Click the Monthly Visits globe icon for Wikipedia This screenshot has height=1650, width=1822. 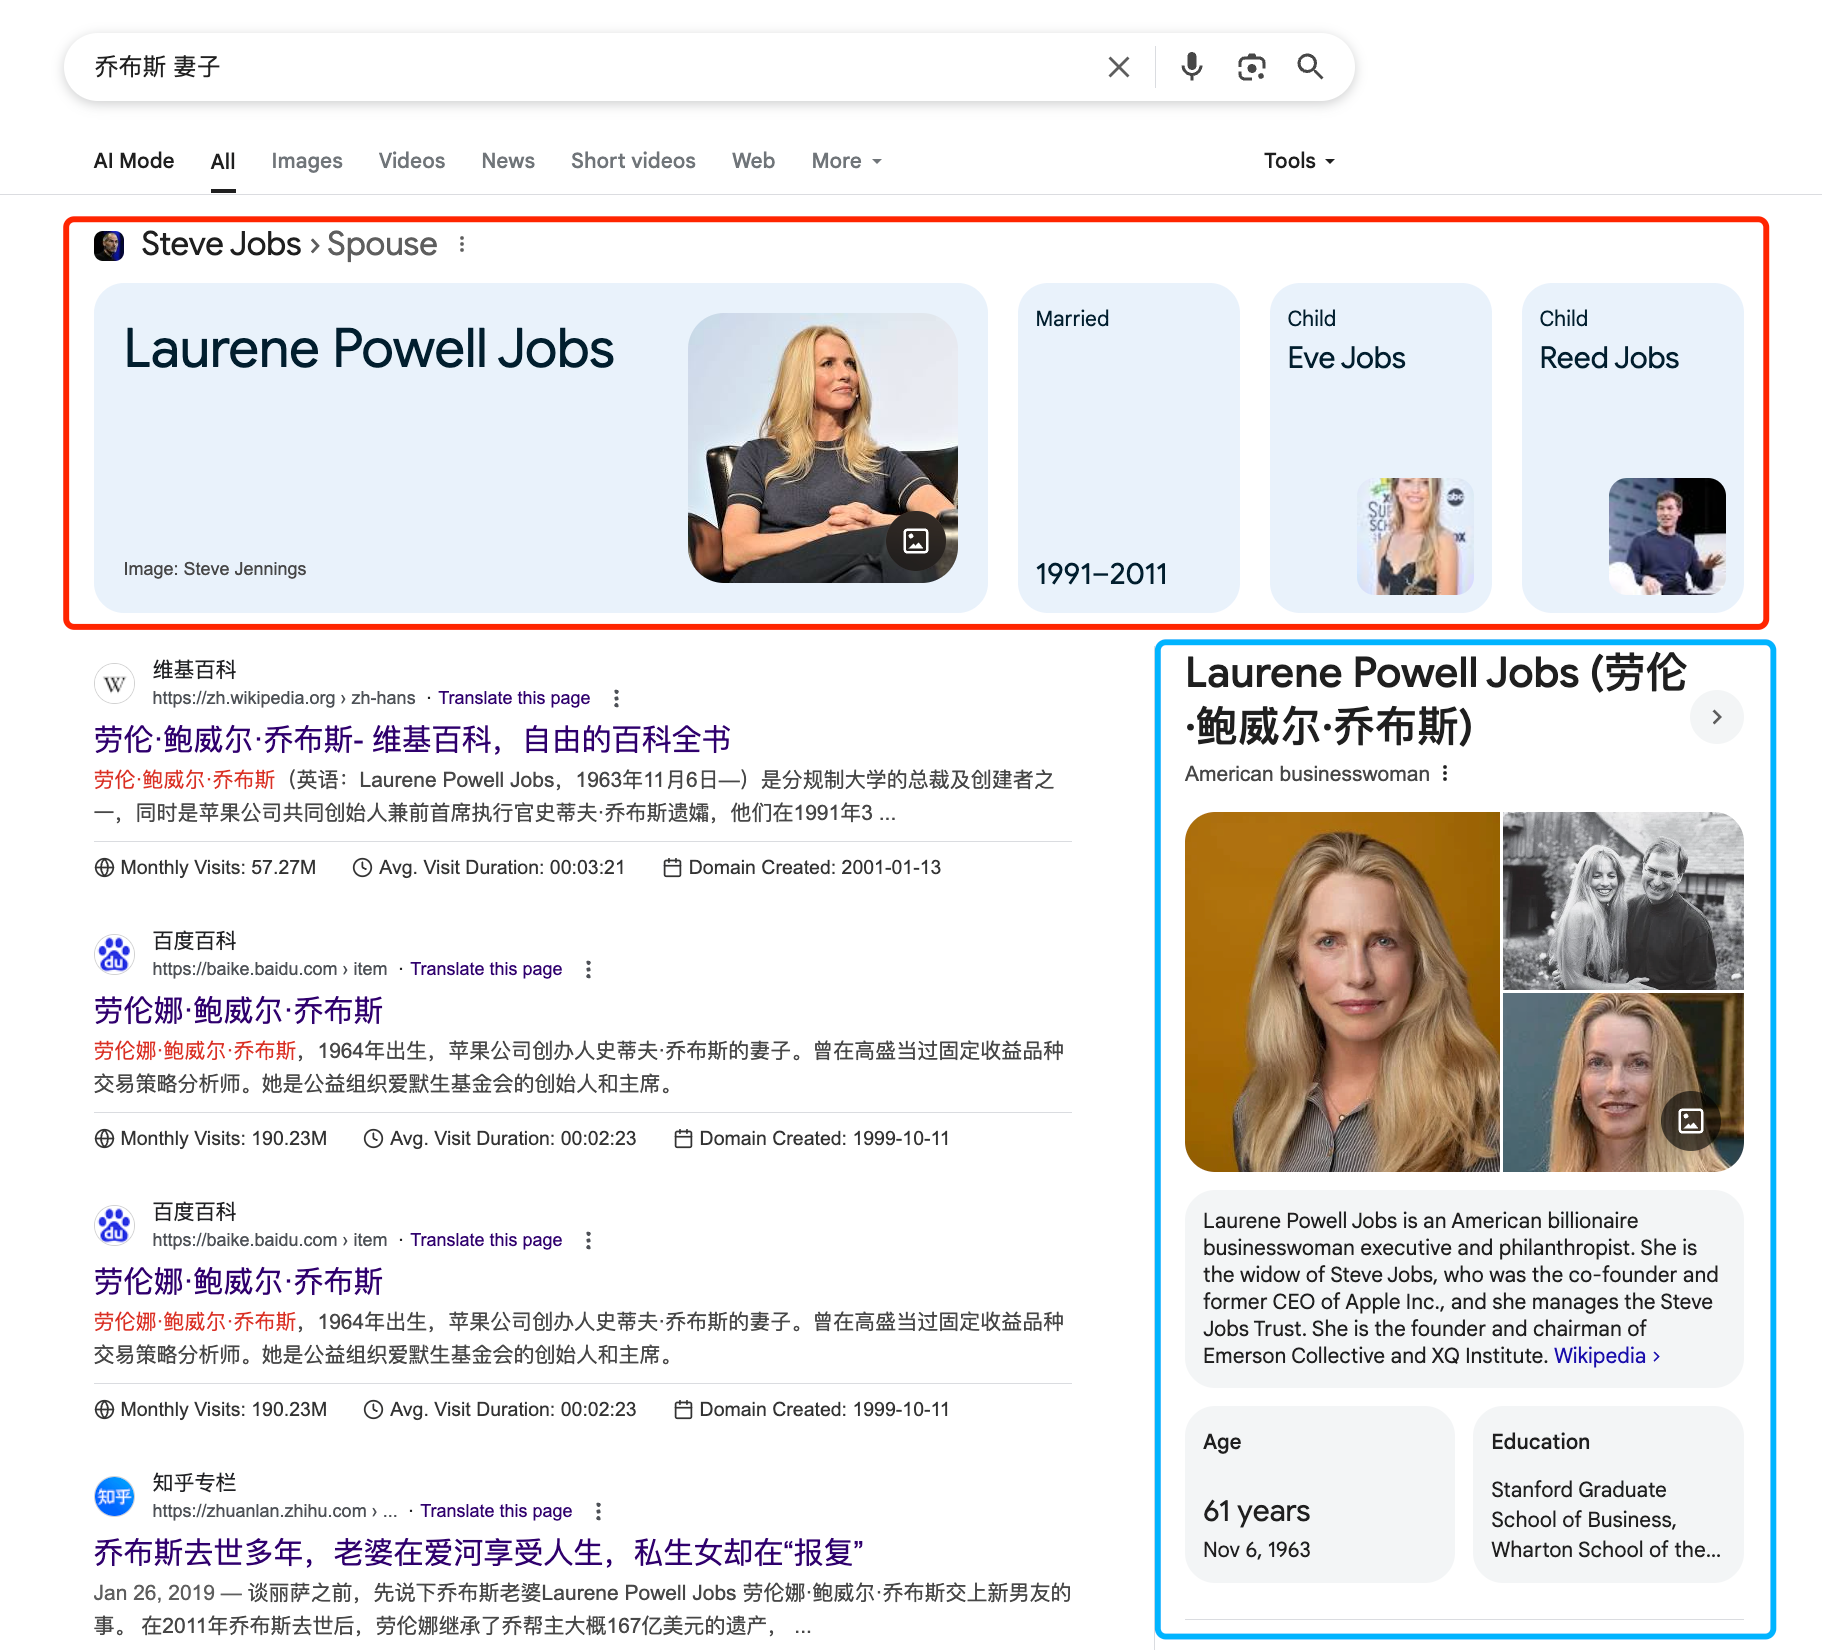click(104, 868)
